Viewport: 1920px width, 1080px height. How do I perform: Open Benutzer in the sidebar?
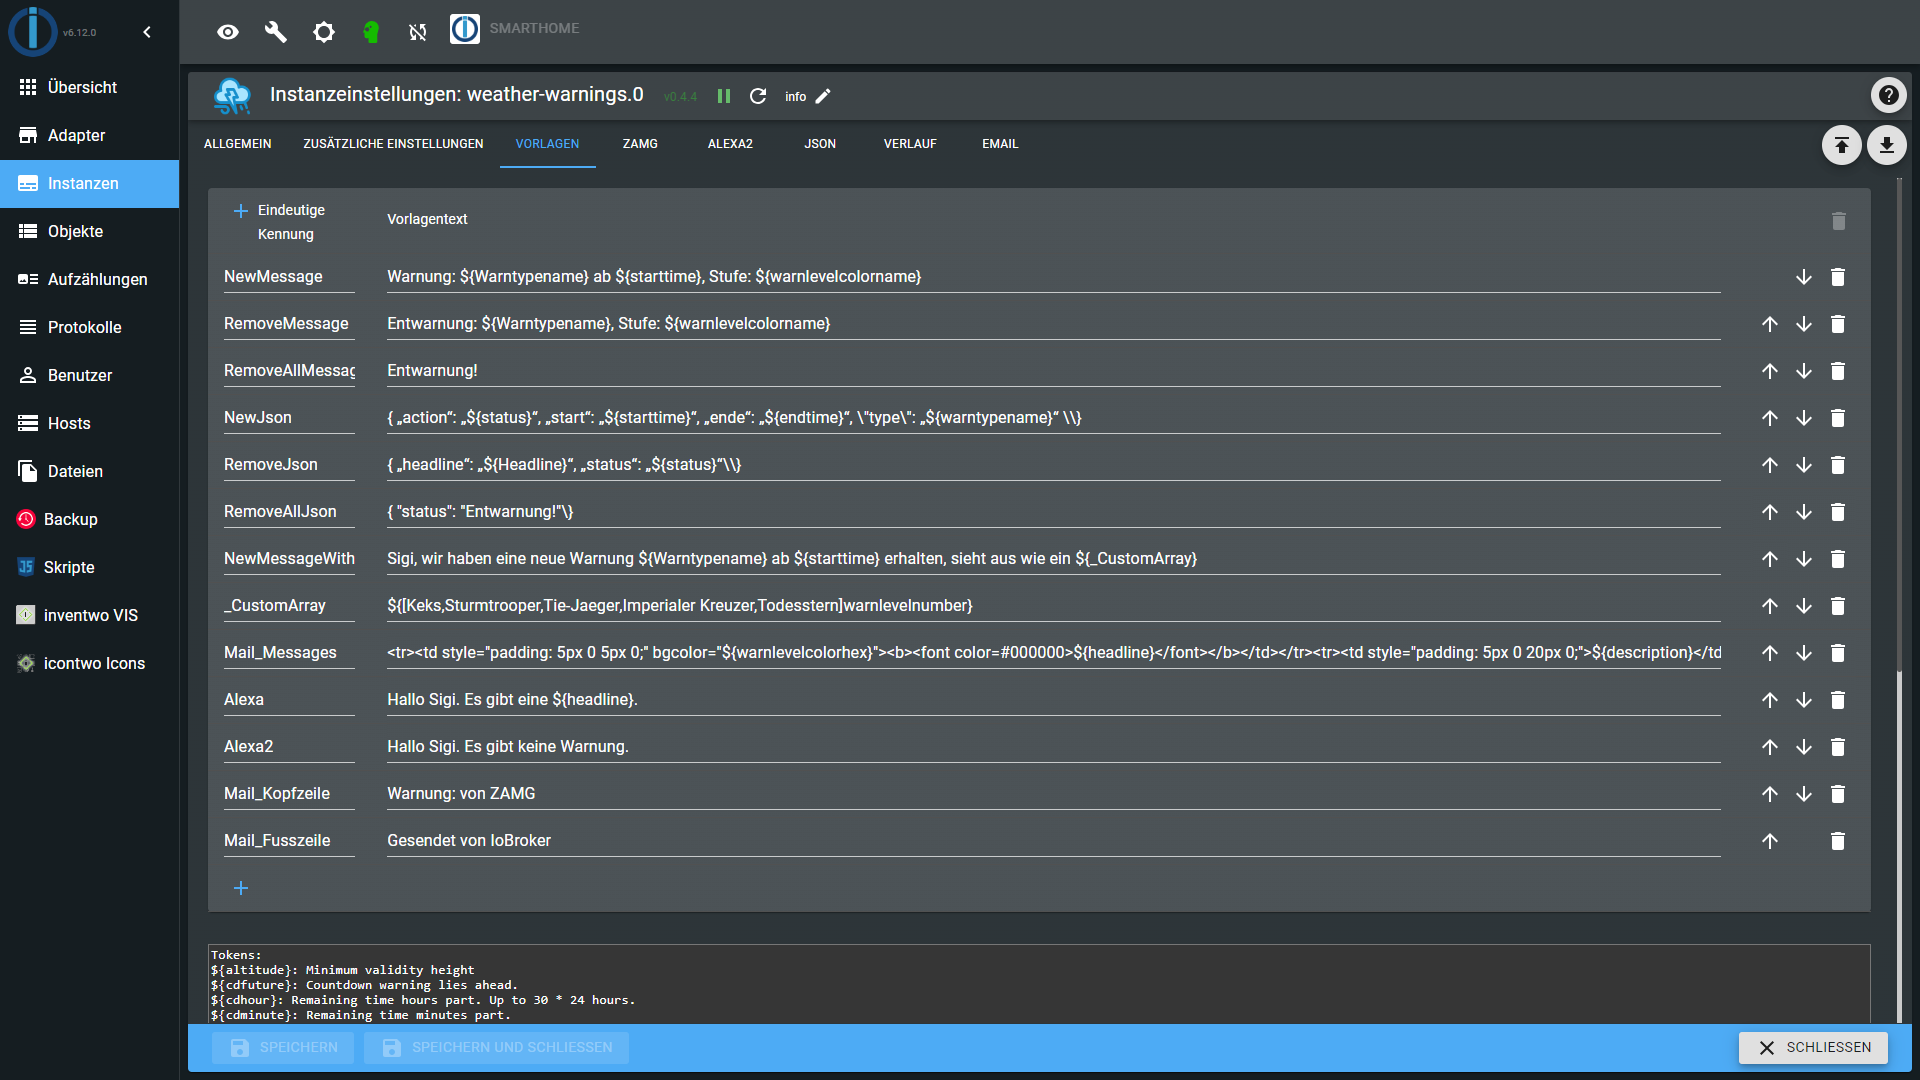90,375
